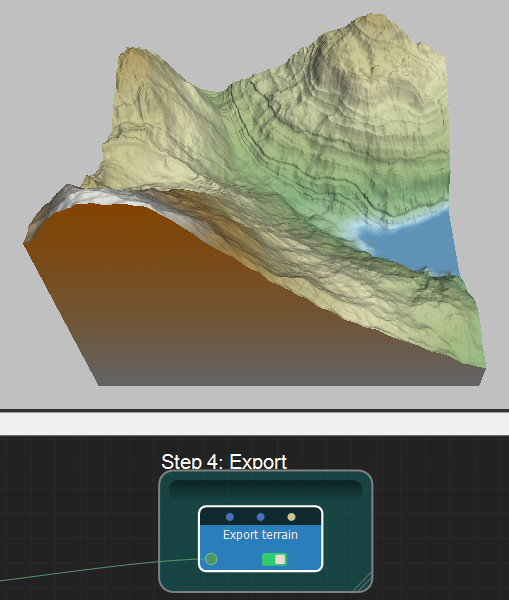Click the tallest peak in the 3D preview
Screen dimensions: 509x600
(x=369, y=19)
